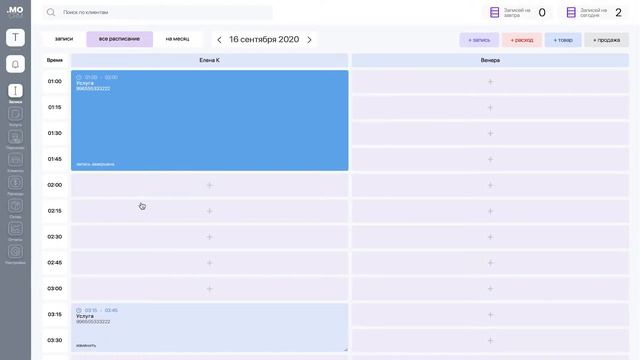Click the '01:00' time label
640x360 pixels.
55,82
